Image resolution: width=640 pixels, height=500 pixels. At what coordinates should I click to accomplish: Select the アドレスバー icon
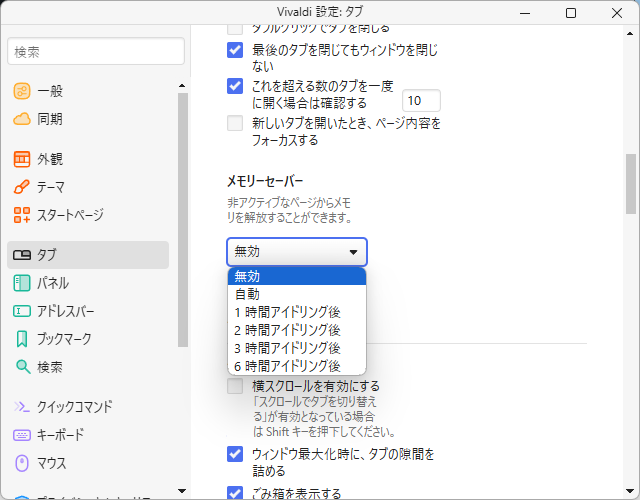(x=22, y=311)
